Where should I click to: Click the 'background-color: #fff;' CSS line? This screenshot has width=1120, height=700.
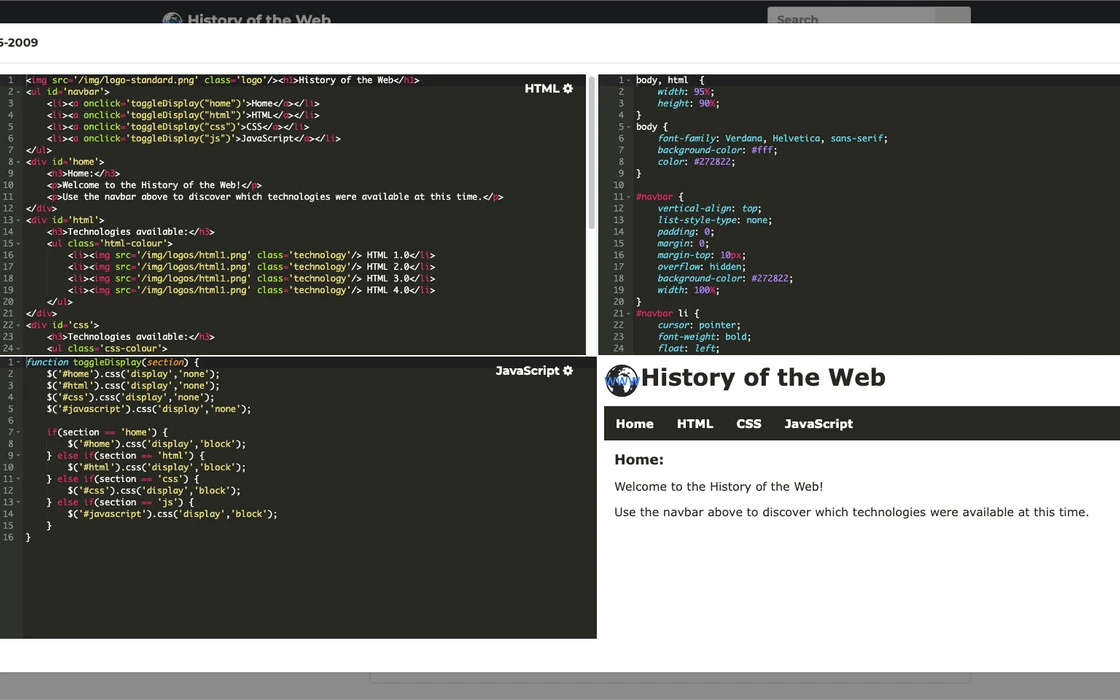(x=717, y=150)
